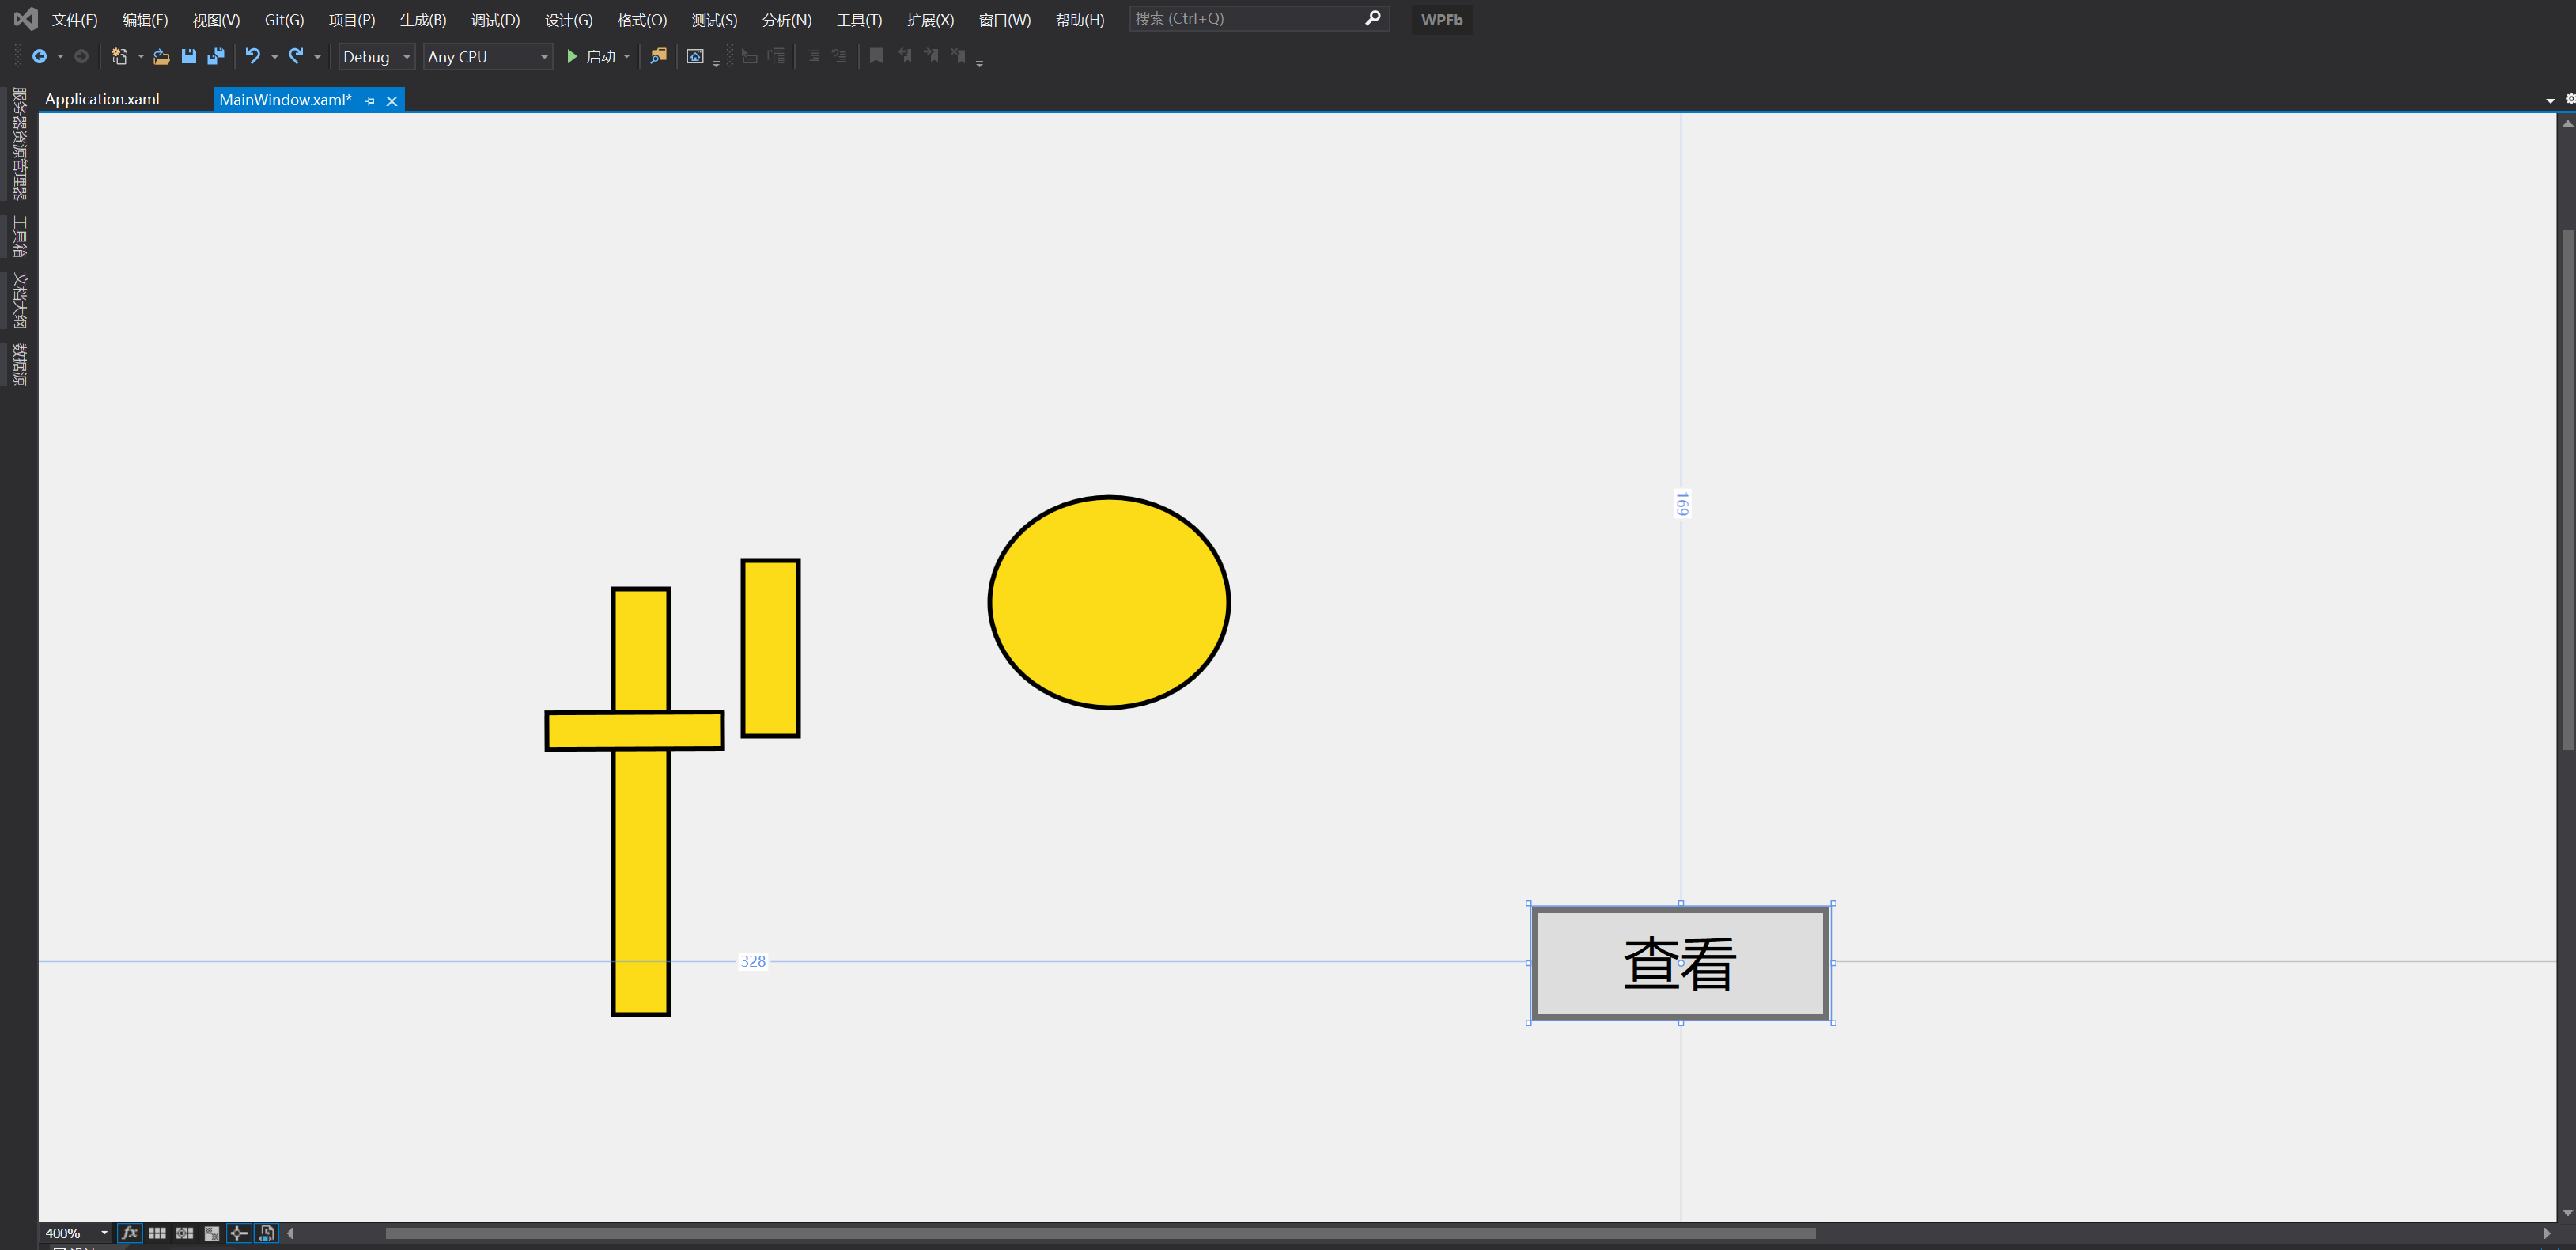This screenshot has width=2576, height=1250.
Task: Redo the action via toolbar icon
Action: pyautogui.click(x=296, y=57)
